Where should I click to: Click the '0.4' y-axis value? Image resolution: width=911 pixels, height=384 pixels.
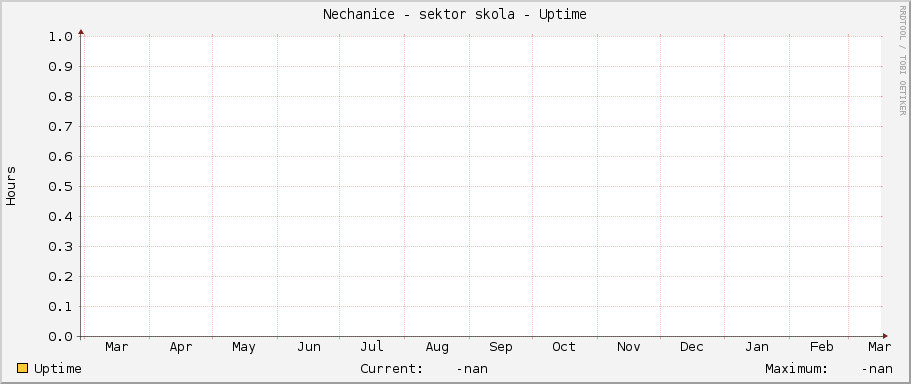[60, 217]
